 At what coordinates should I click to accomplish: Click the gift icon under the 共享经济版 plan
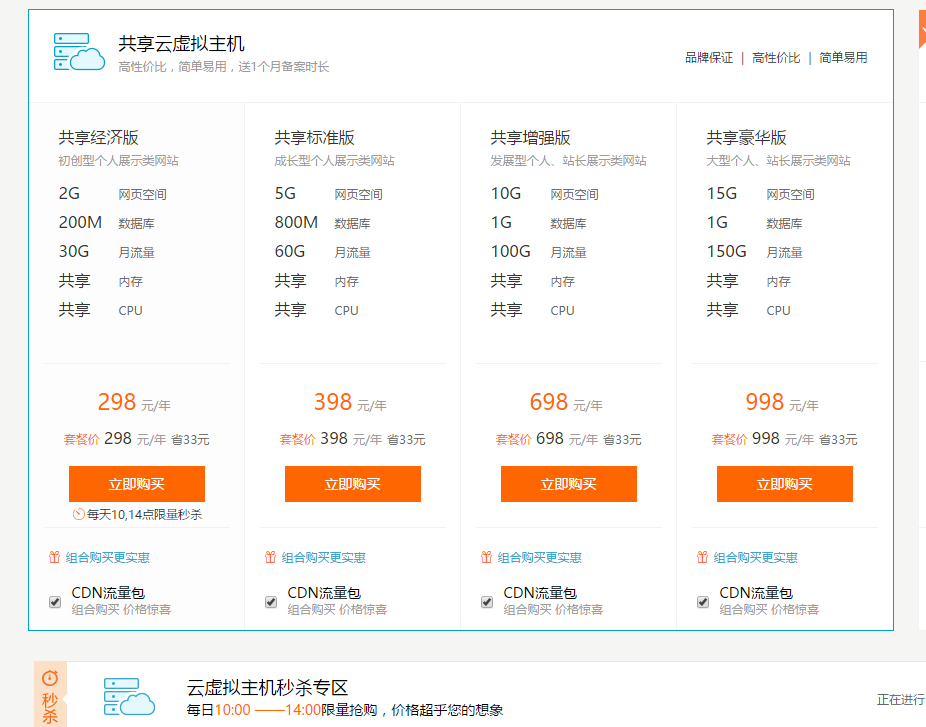[54, 557]
